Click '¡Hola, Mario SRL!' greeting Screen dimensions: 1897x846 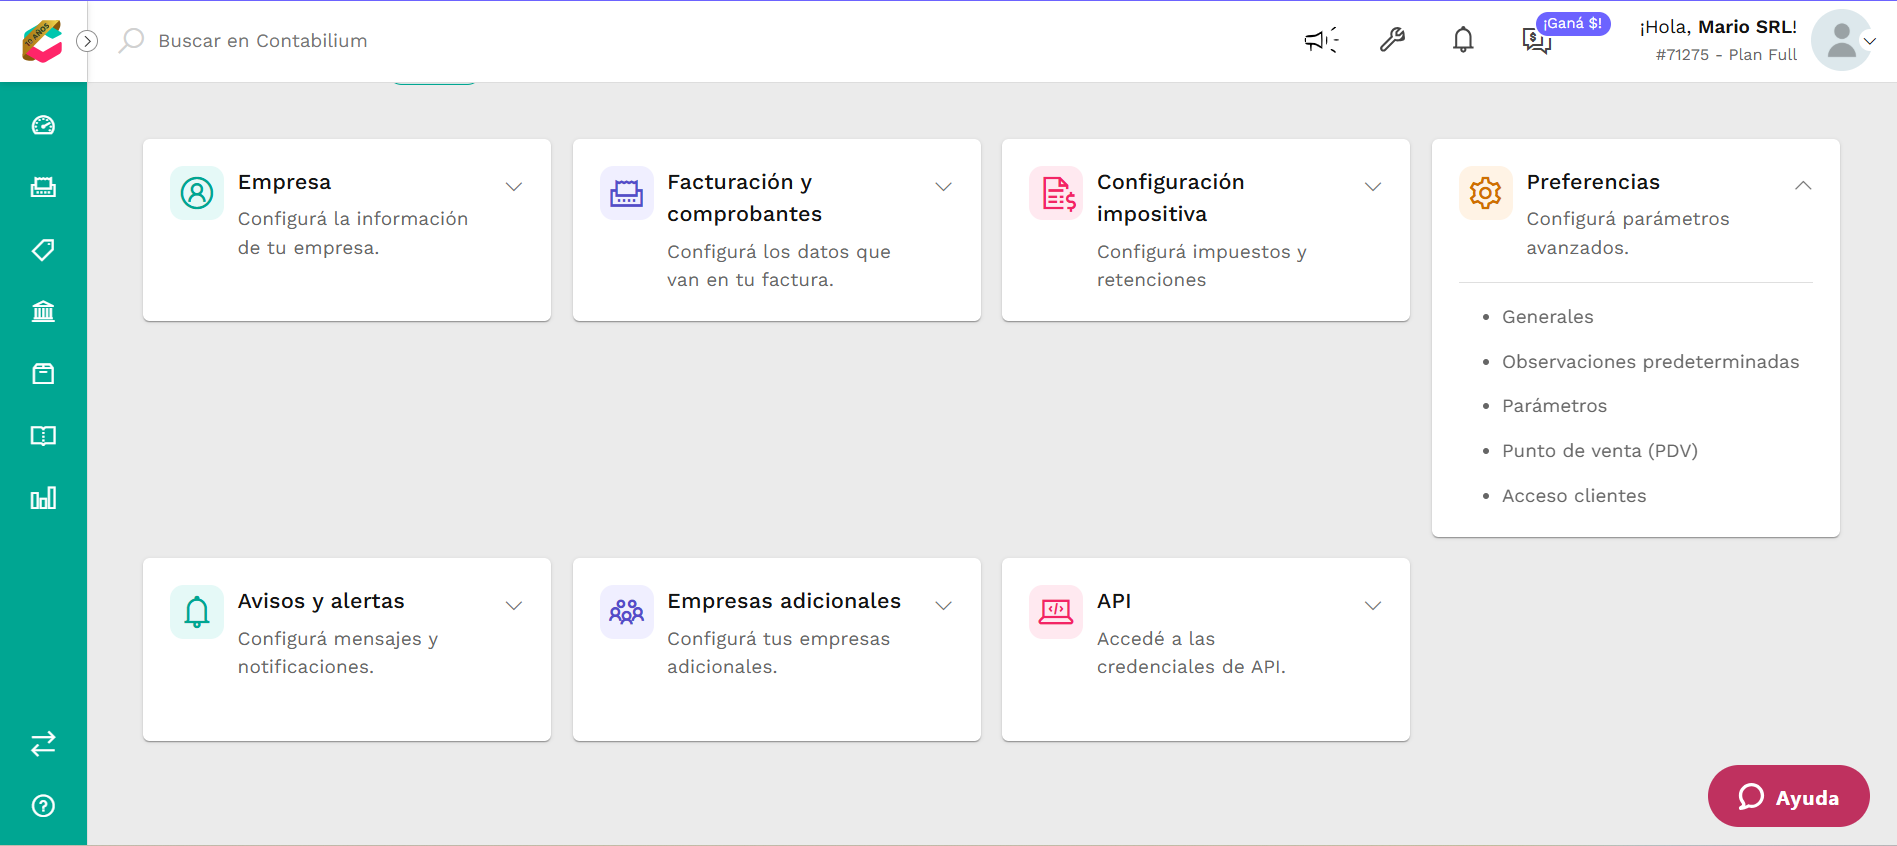coord(1718,27)
